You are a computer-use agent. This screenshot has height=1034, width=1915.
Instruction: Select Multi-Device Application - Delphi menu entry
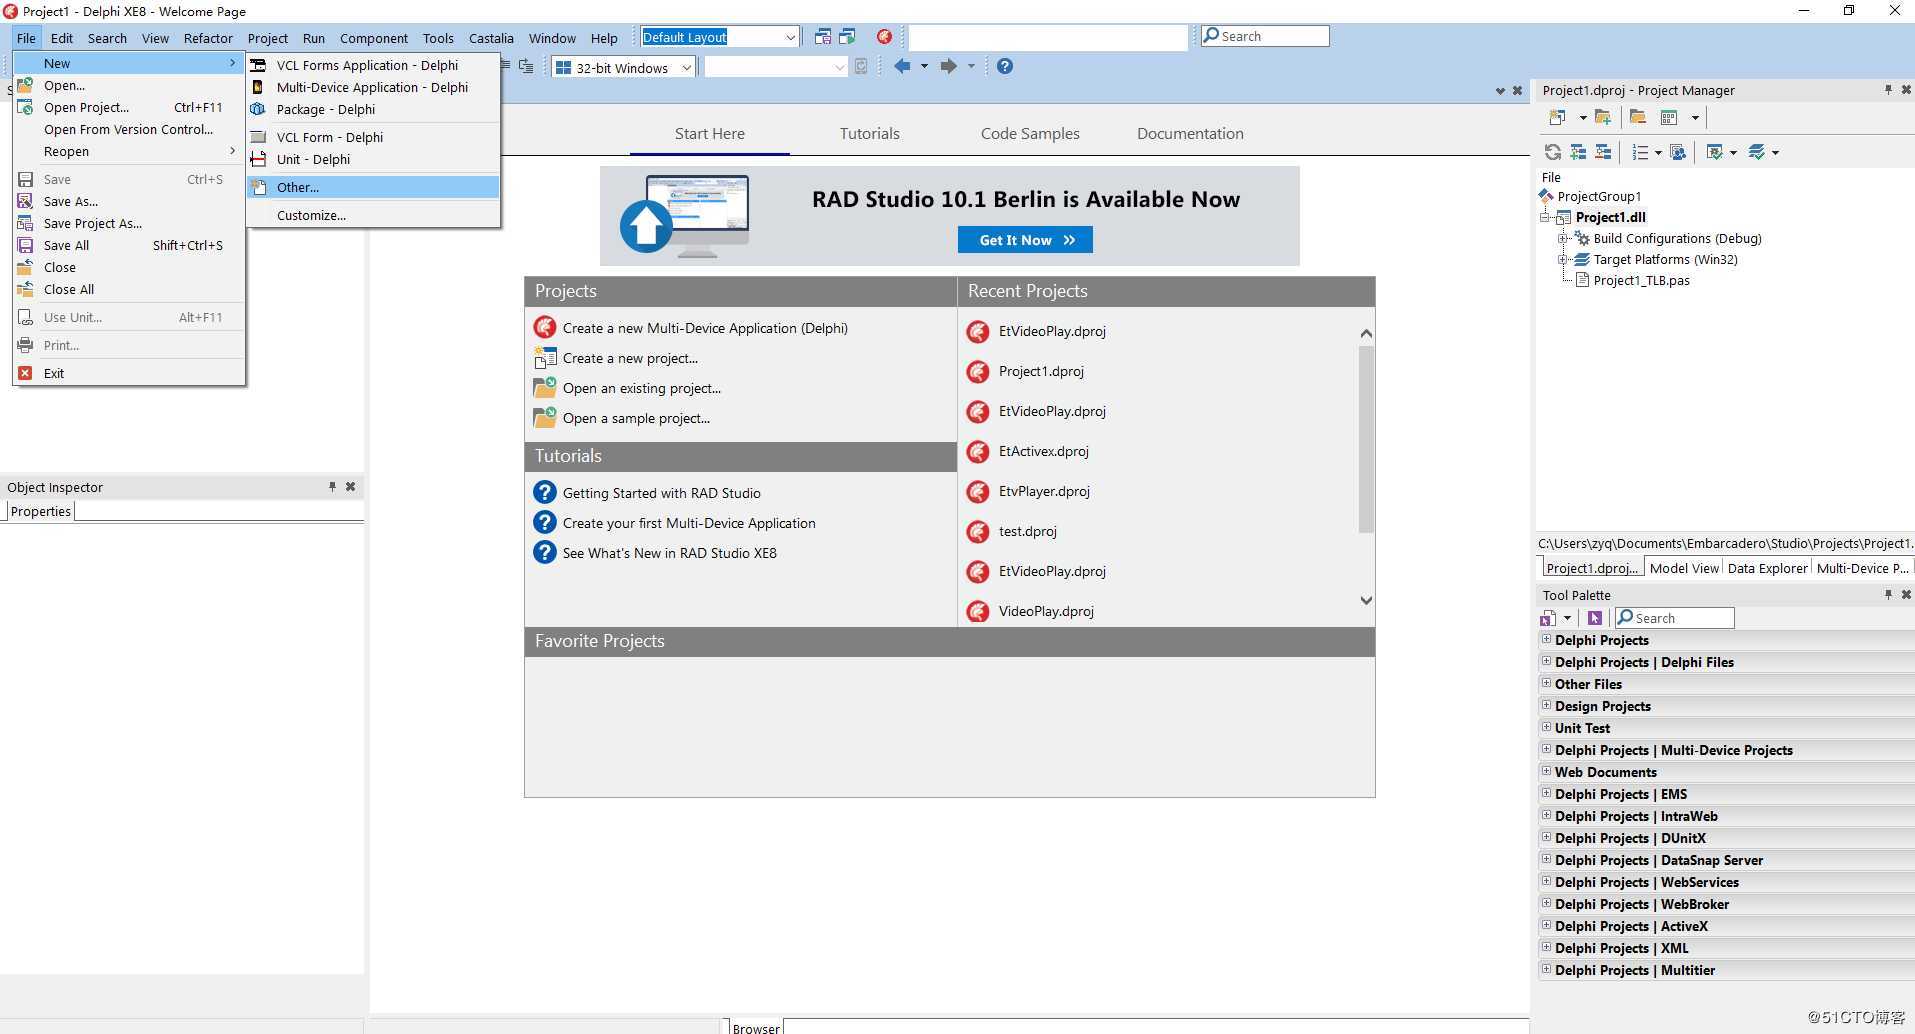373,87
